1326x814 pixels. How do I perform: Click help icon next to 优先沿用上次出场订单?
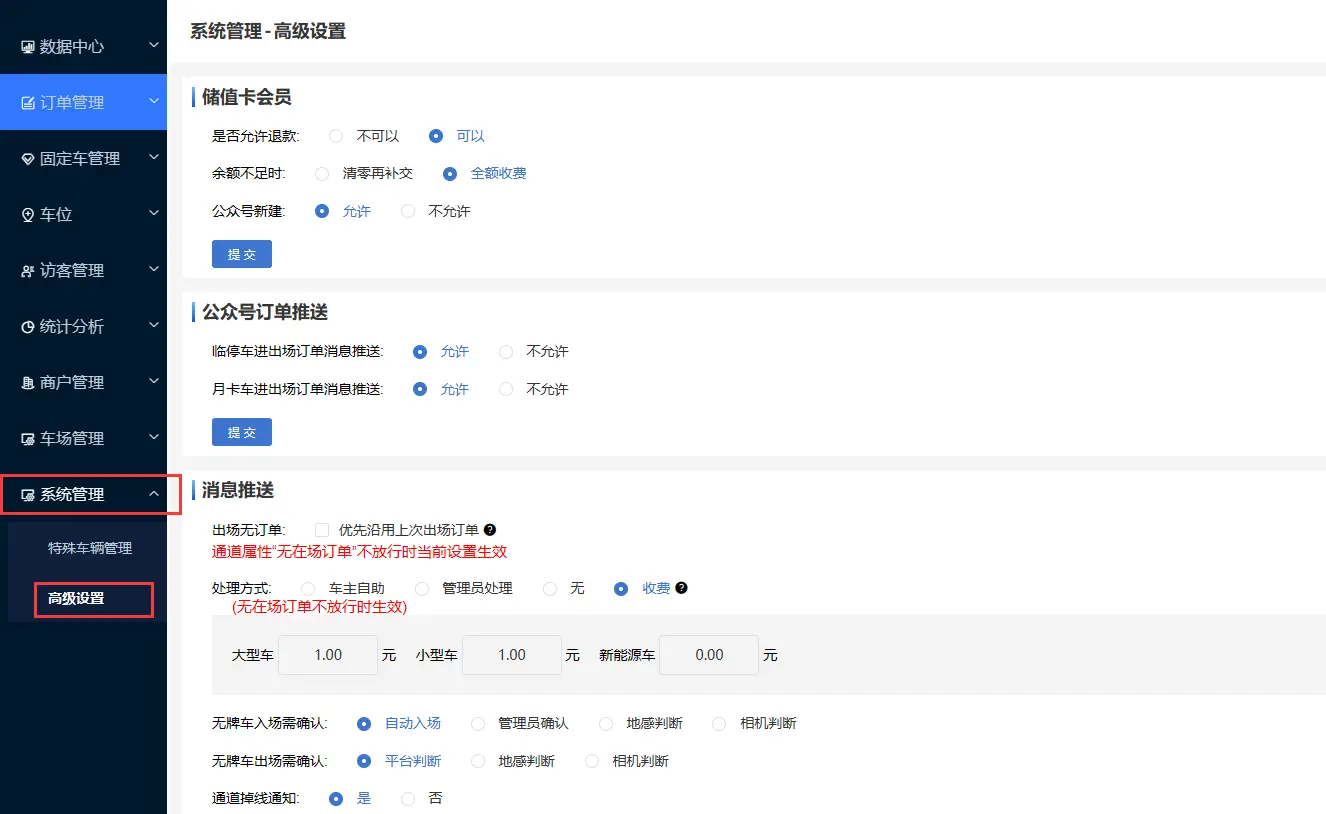click(x=490, y=530)
